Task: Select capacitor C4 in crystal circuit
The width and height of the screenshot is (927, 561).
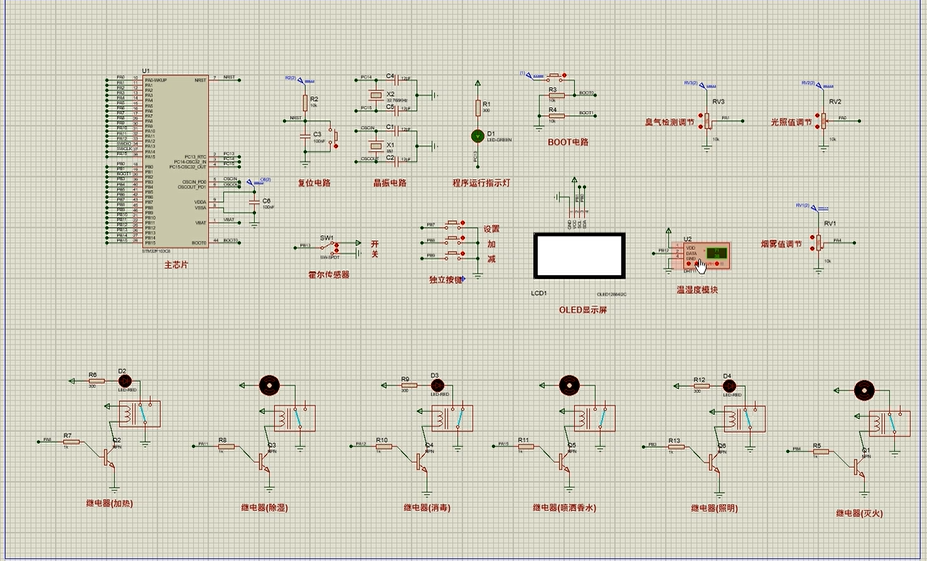Action: point(397,79)
